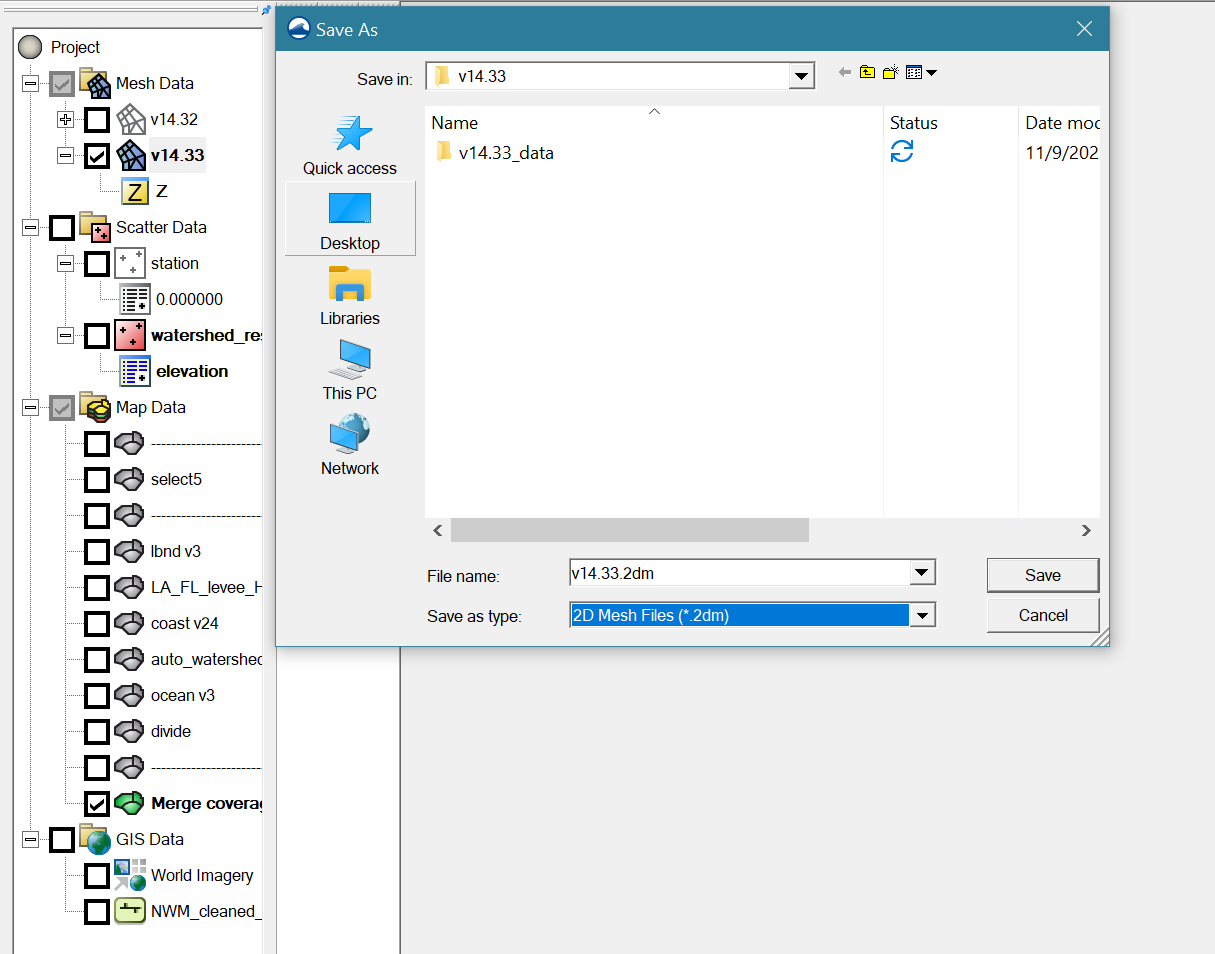Click the v14.33 mesh icon
This screenshot has width=1215, height=954.
click(x=131, y=156)
